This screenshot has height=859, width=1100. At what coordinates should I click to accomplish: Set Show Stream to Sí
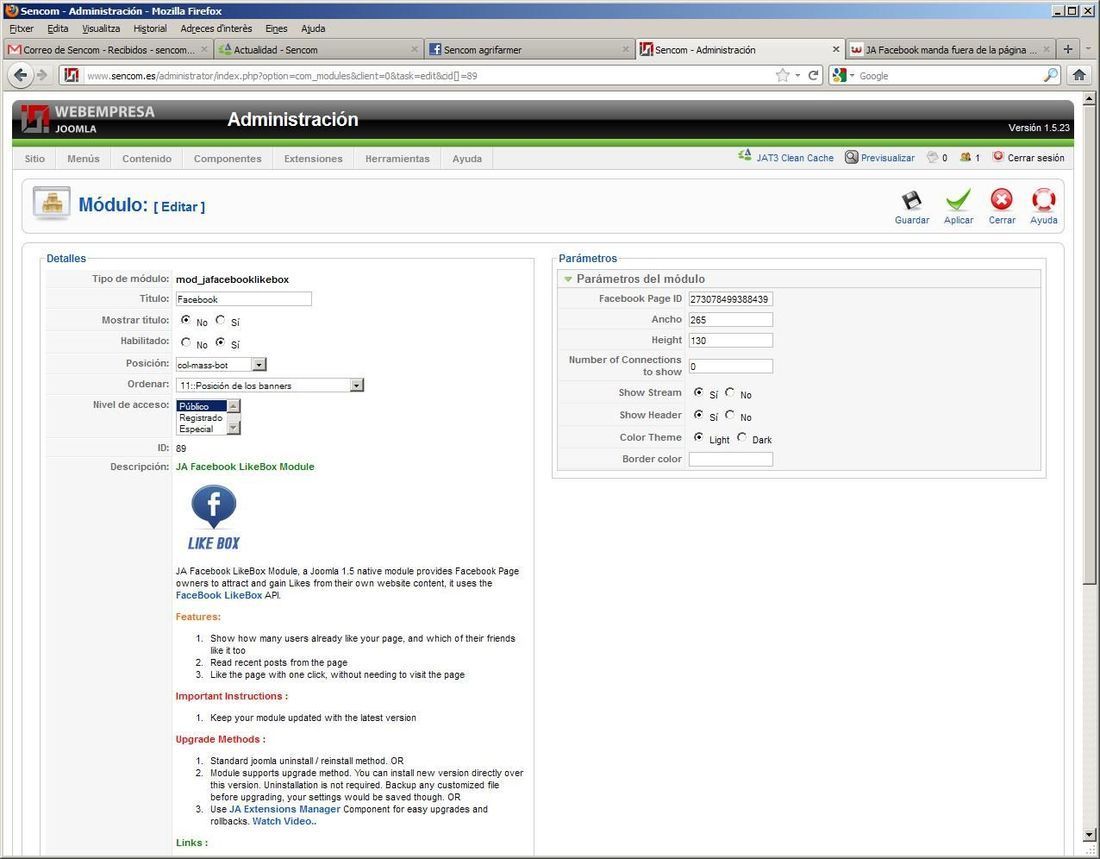coord(699,392)
